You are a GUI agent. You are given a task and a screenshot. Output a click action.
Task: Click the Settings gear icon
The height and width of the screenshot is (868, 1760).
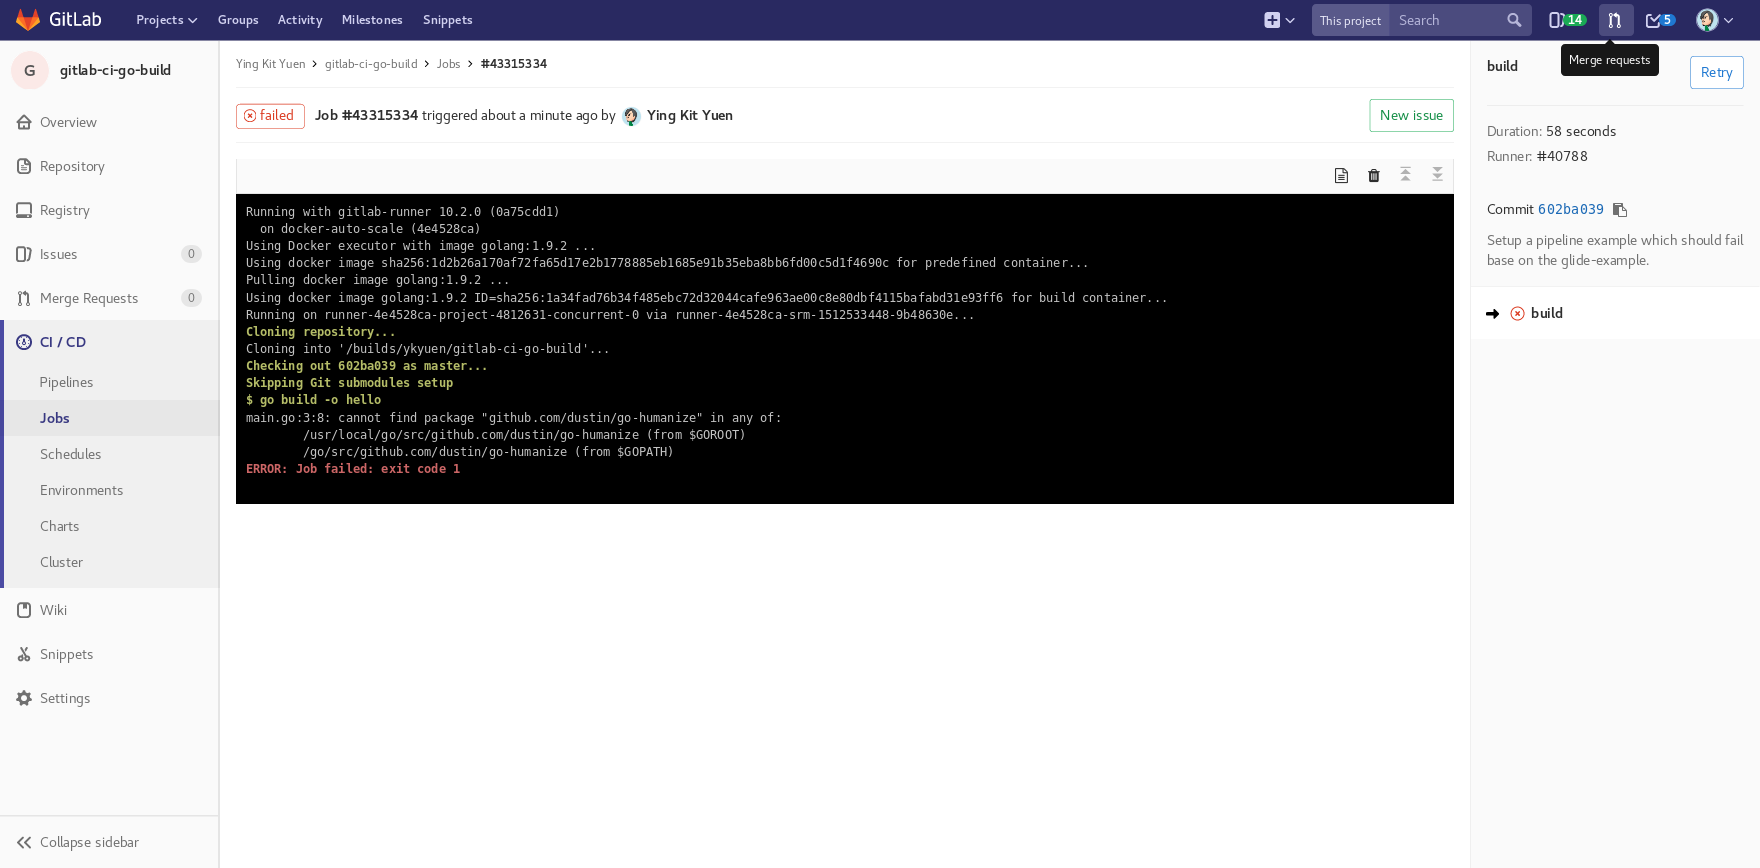24,698
